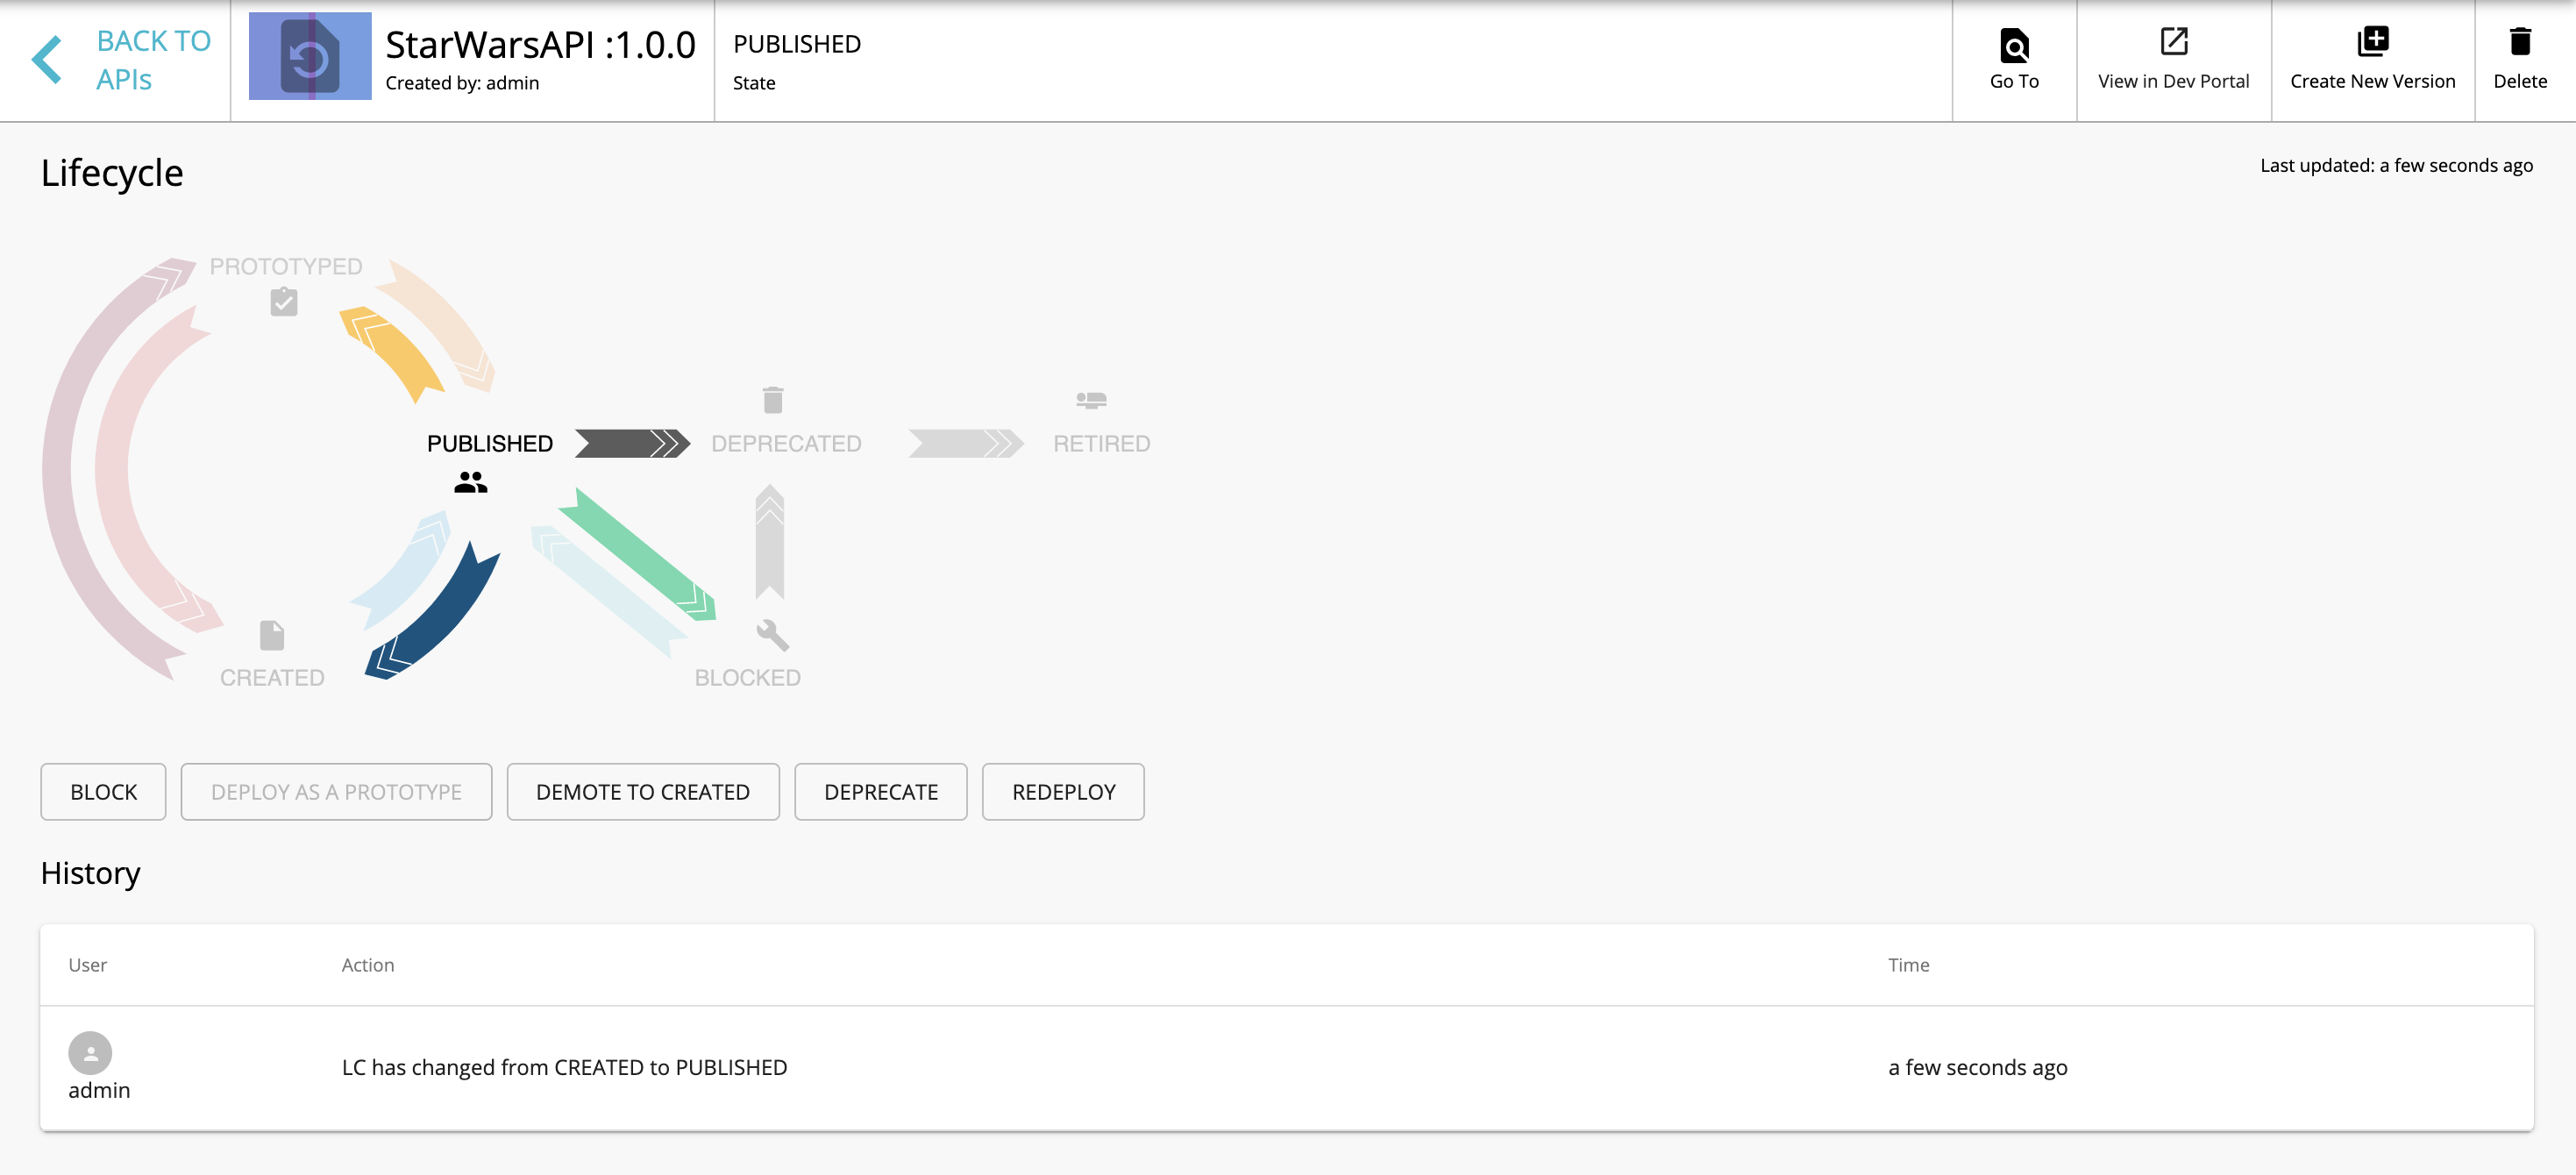Click the PUBLISHED people icon
This screenshot has width=2576, height=1175.
[470, 483]
